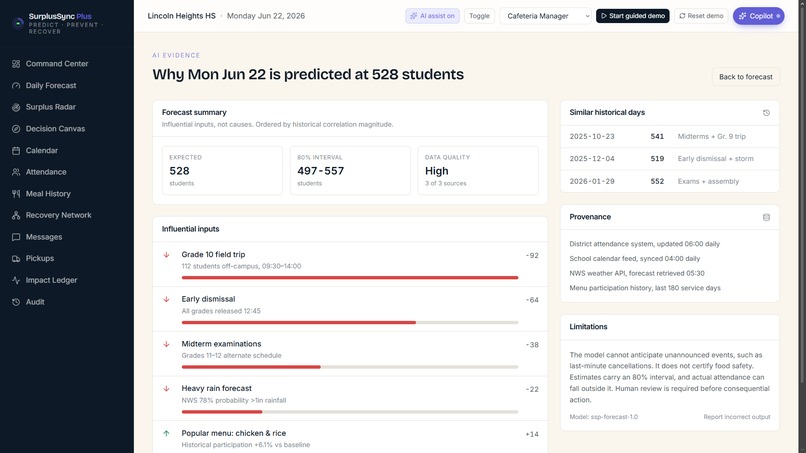Screen dimensions: 806x453
Task: Toggle the AI assist on pill
Action: [x=432, y=16]
